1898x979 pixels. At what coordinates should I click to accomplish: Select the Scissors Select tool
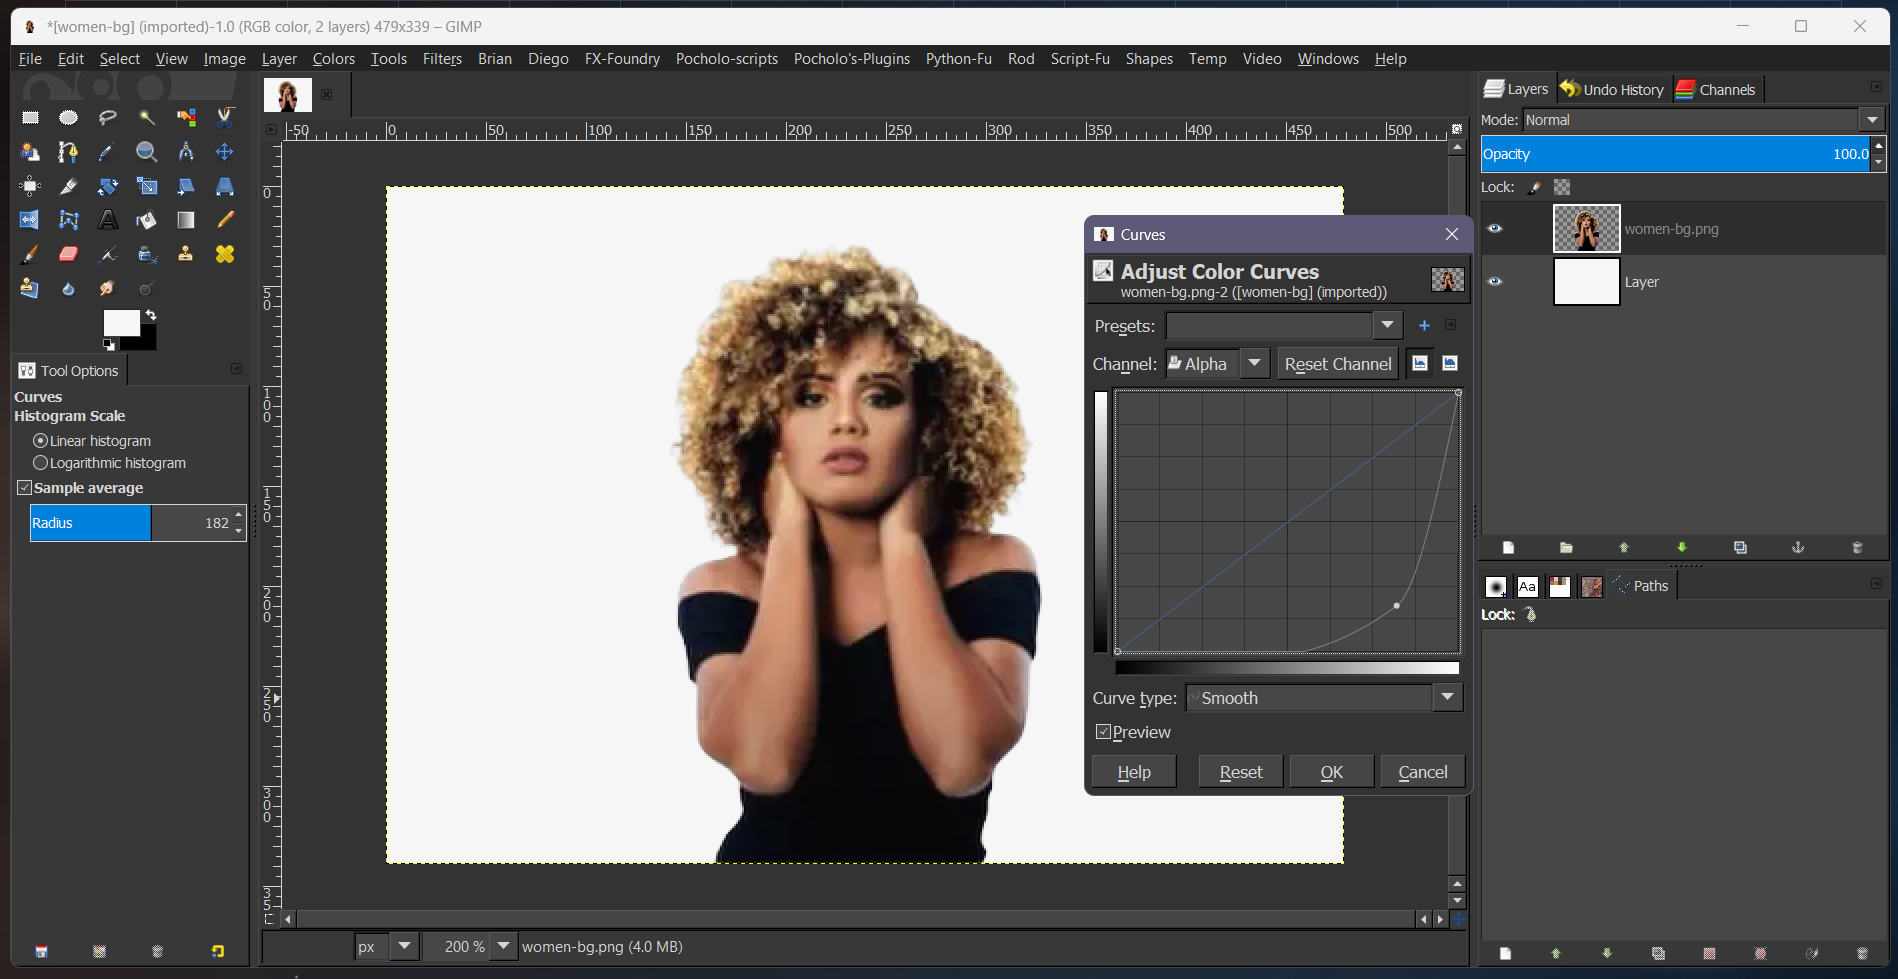(x=225, y=118)
